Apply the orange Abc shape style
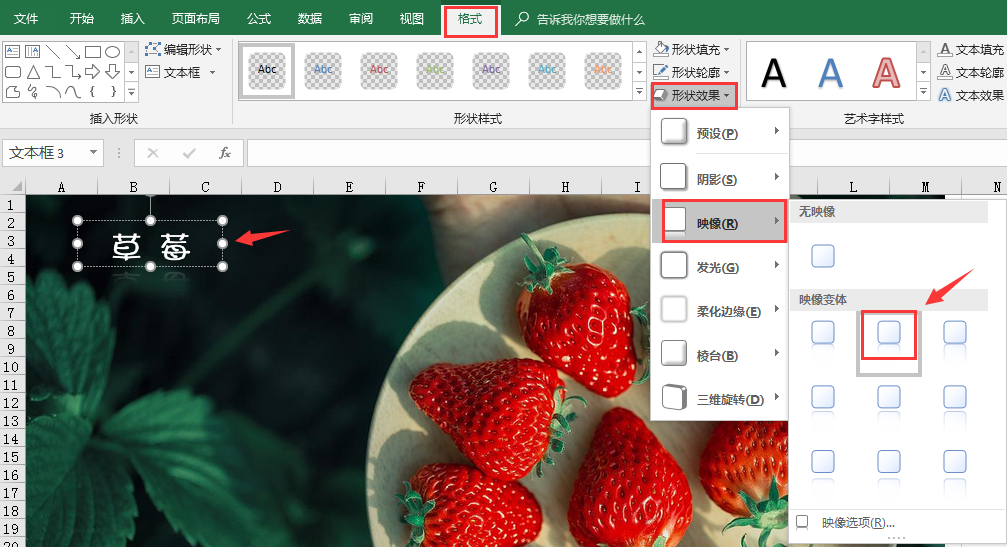The height and width of the screenshot is (547, 1007). [602, 71]
